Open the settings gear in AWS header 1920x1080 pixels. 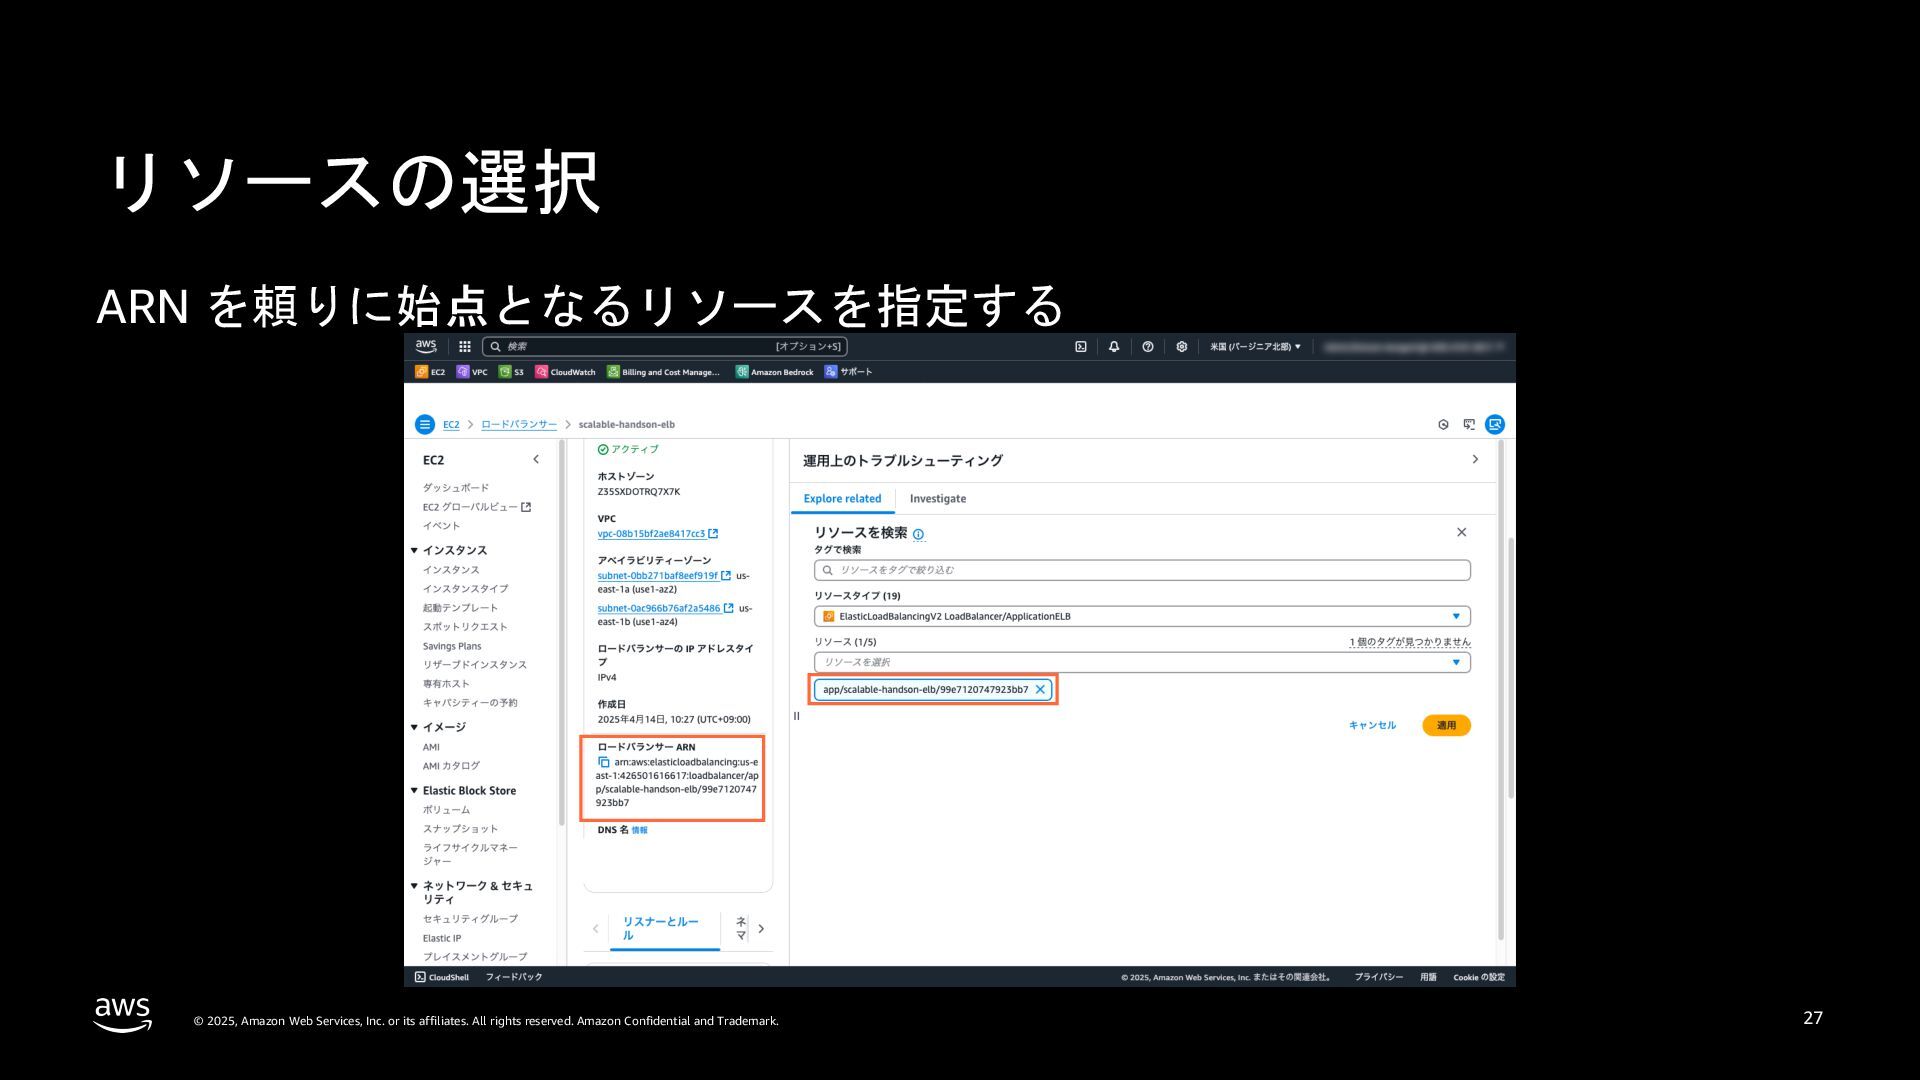(x=1182, y=347)
